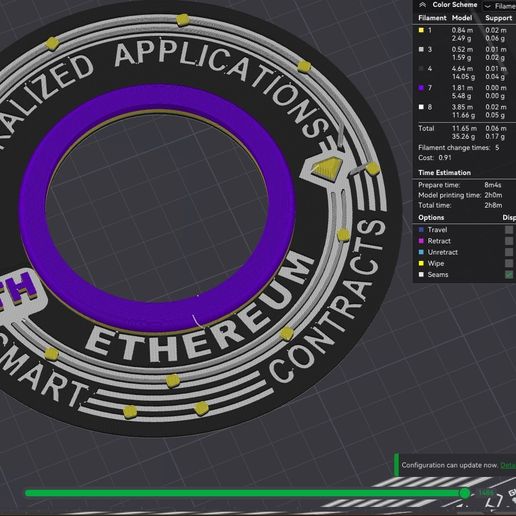The width and height of the screenshot is (516, 516).
Task: Enable the Retract display checkbox
Action: point(509,241)
